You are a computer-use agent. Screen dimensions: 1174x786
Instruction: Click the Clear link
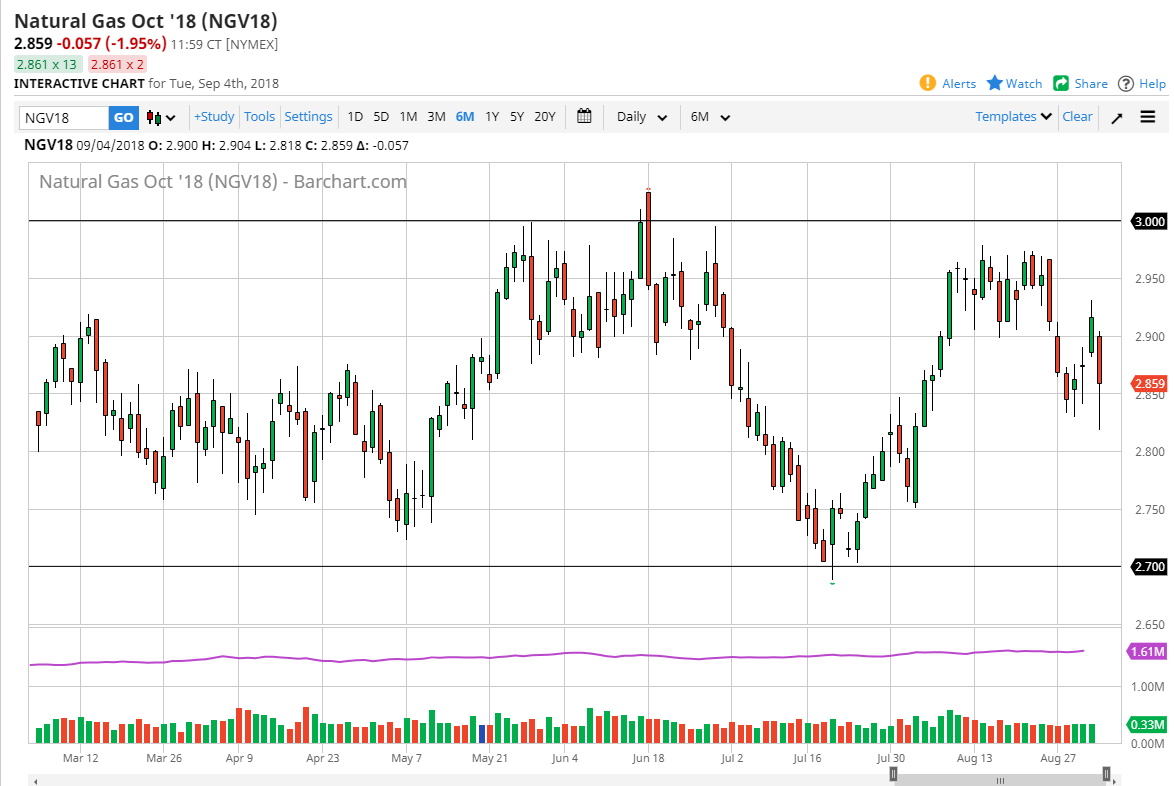click(x=1077, y=116)
